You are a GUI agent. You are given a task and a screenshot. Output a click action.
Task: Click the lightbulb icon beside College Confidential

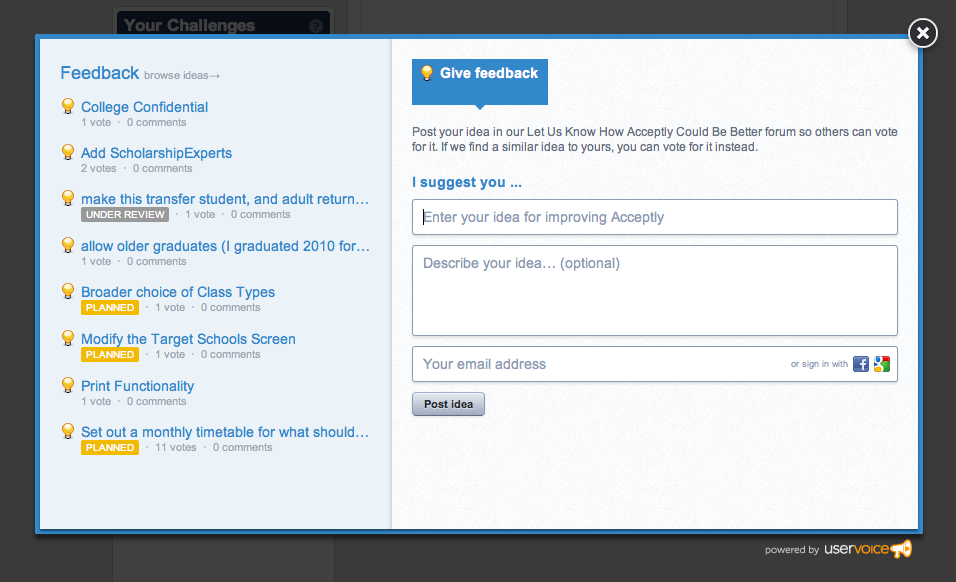click(68, 106)
